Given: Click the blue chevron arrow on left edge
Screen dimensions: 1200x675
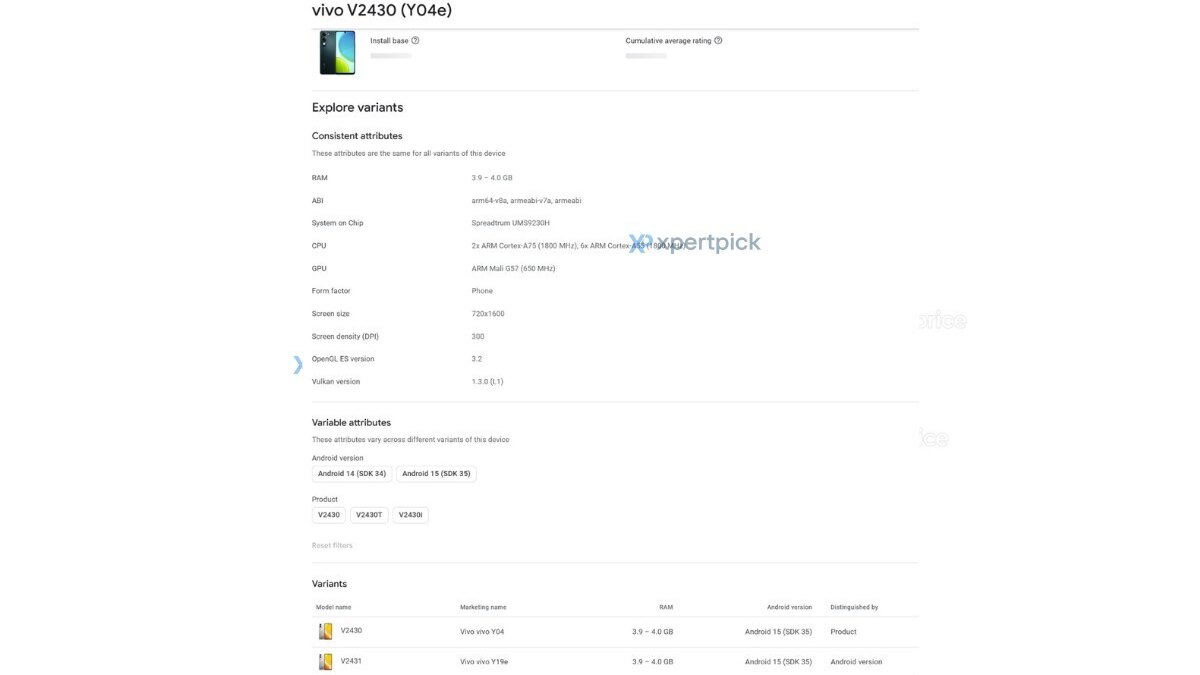Looking at the screenshot, I should [298, 365].
